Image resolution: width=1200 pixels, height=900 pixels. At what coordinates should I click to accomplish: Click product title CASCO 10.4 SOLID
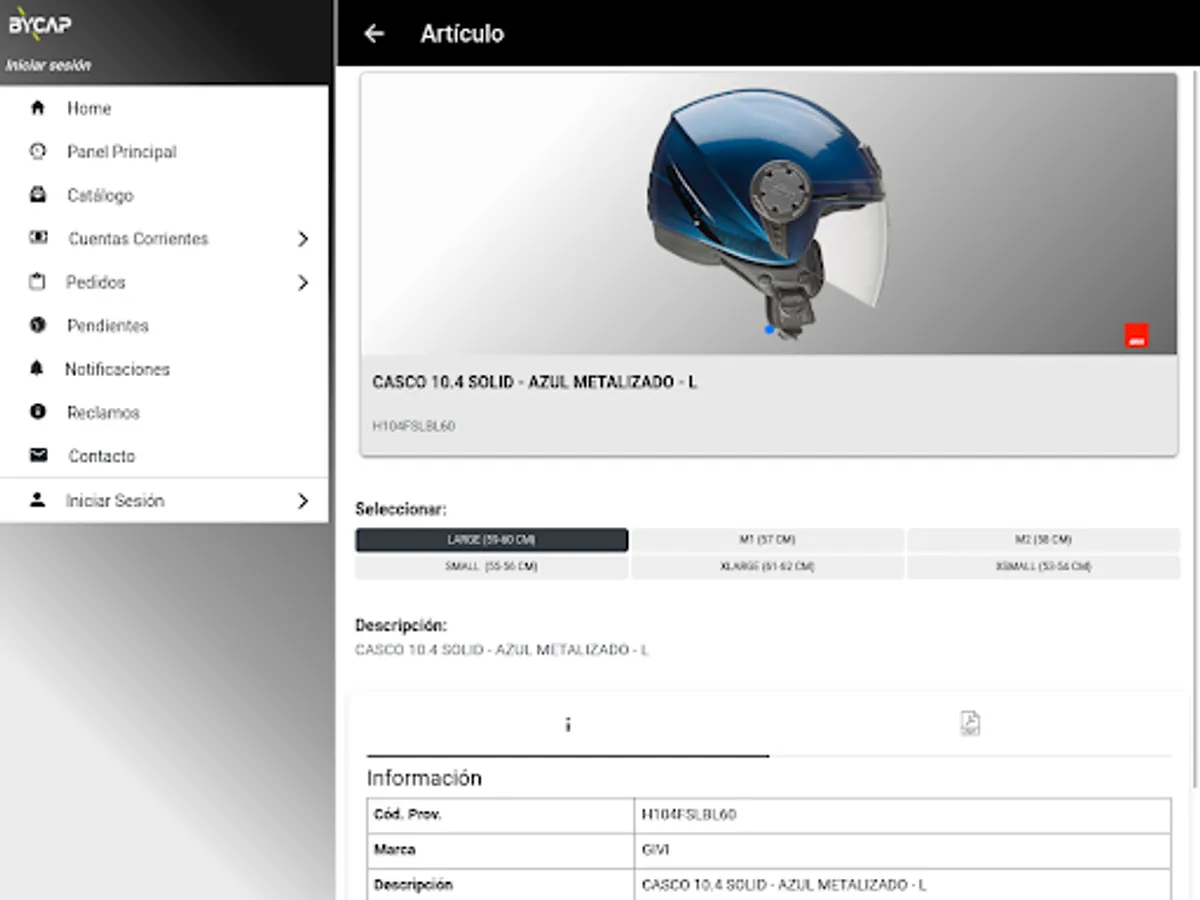[534, 383]
